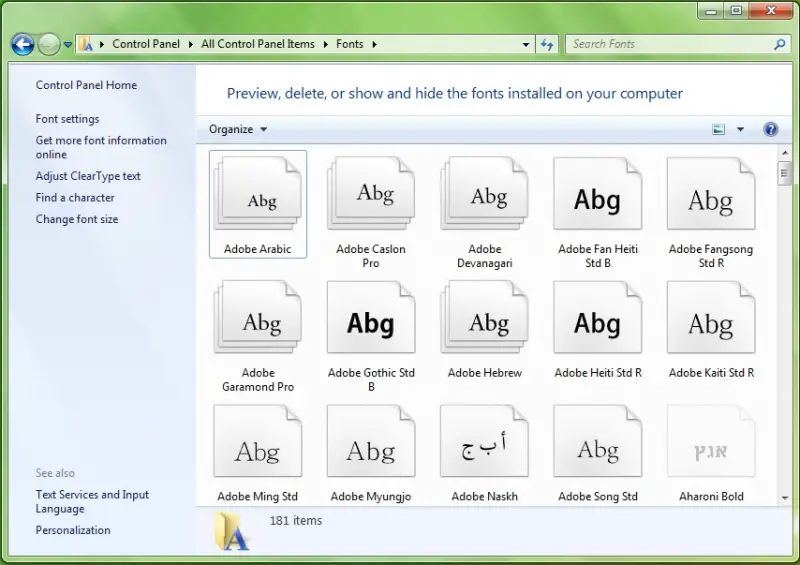The height and width of the screenshot is (565, 800).
Task: Go back with the blue Back arrow
Action: point(23,44)
